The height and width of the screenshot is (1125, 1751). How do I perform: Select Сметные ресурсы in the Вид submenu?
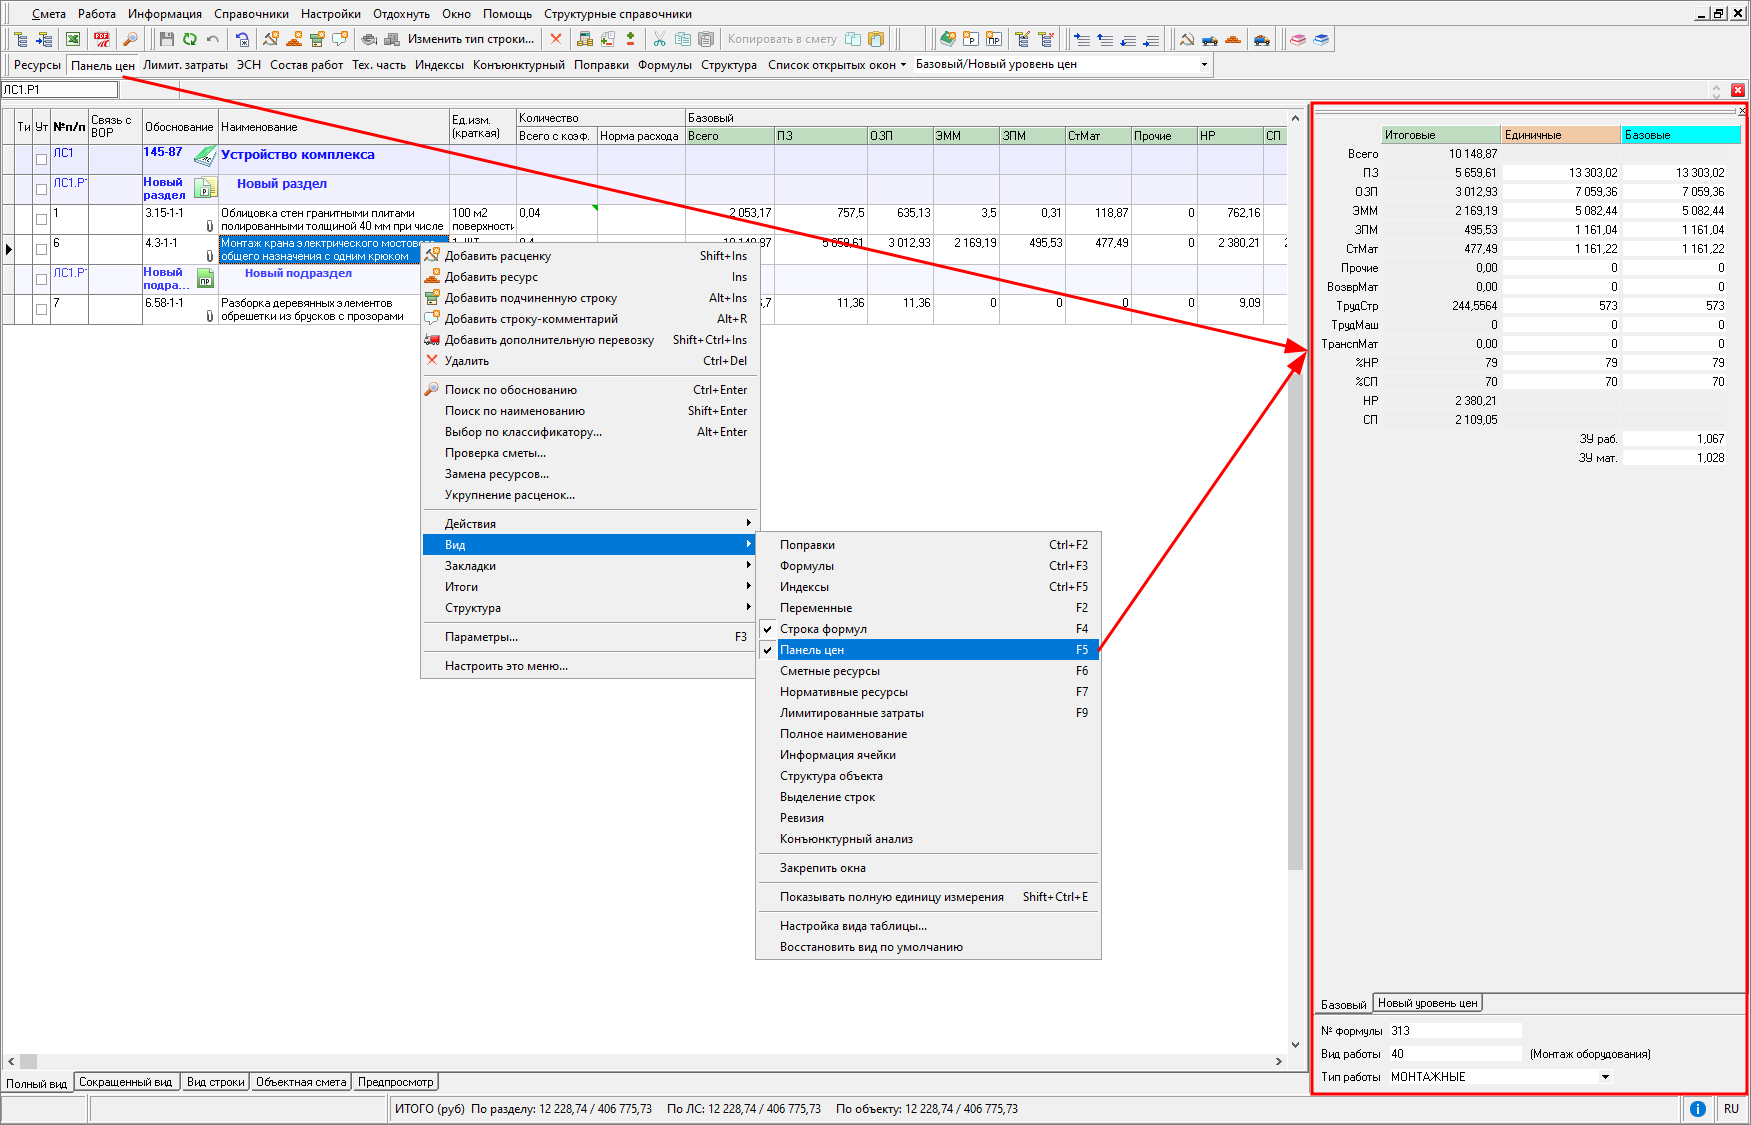coord(830,671)
